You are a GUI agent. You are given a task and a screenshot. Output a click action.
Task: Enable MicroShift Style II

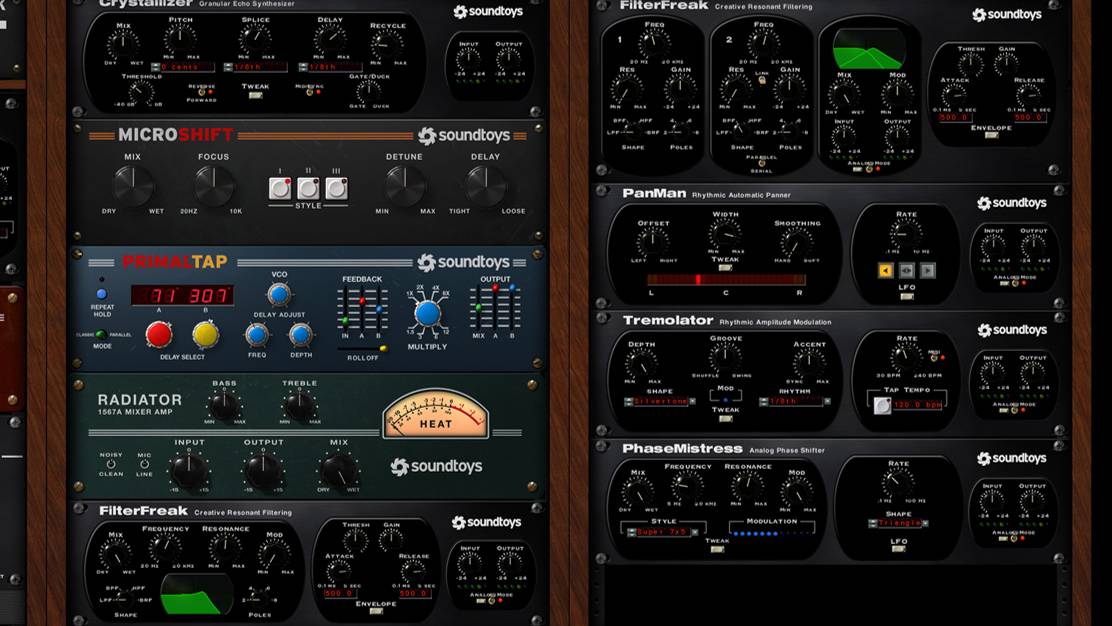point(308,188)
